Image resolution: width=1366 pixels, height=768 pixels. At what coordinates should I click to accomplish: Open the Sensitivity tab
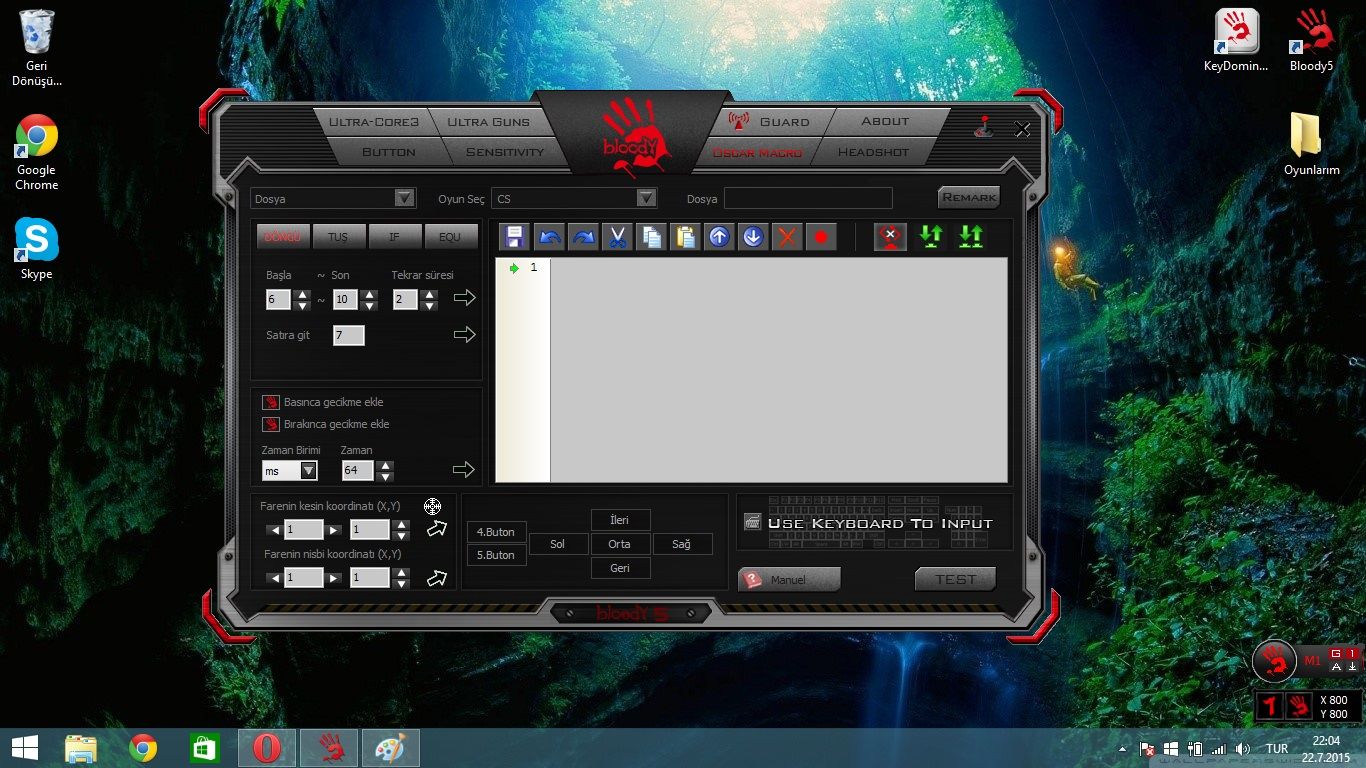tap(505, 152)
